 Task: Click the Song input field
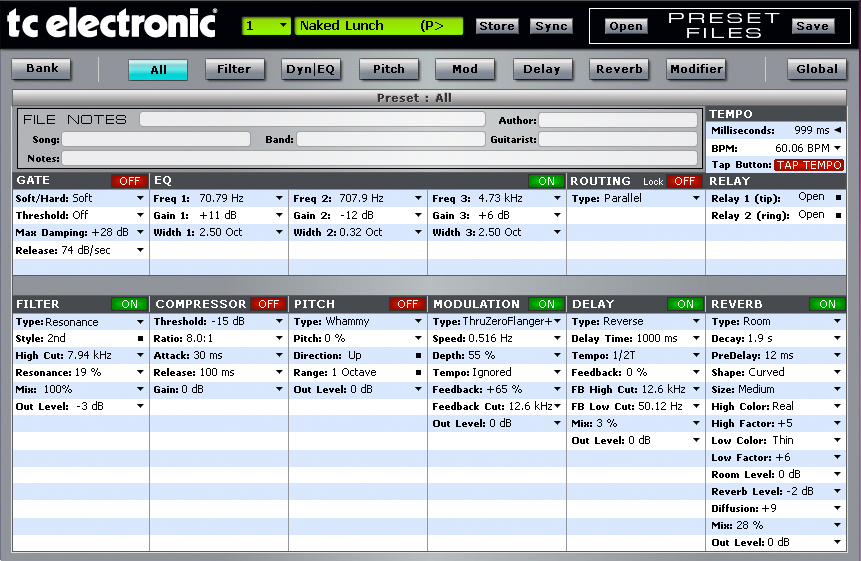(x=156, y=139)
